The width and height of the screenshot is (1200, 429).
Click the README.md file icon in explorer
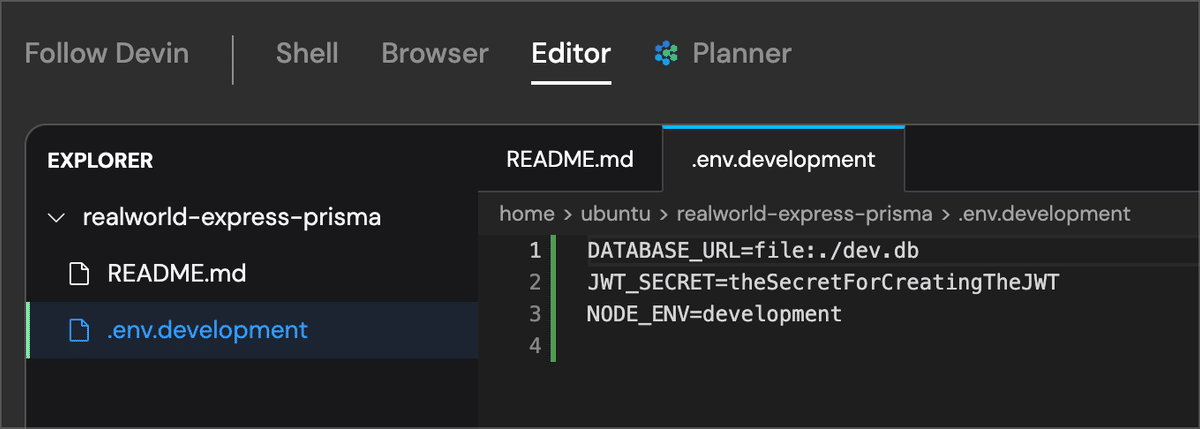[79, 273]
